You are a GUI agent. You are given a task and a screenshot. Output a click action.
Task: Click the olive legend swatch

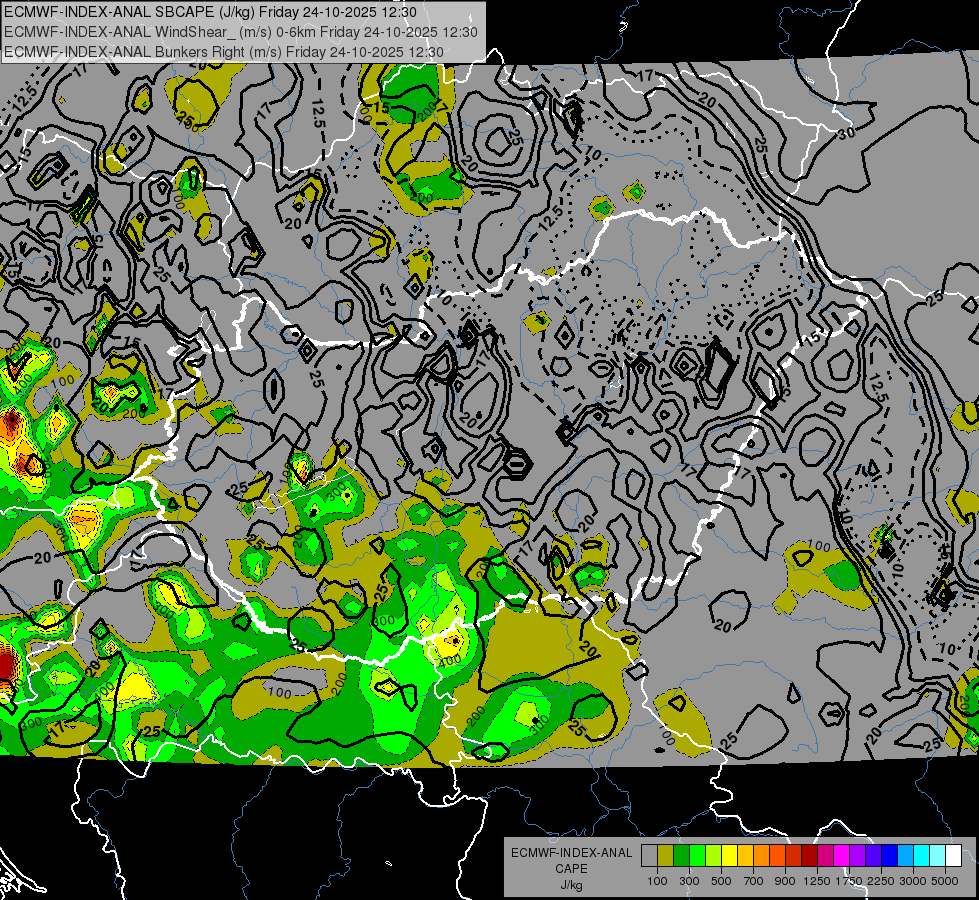[665, 856]
